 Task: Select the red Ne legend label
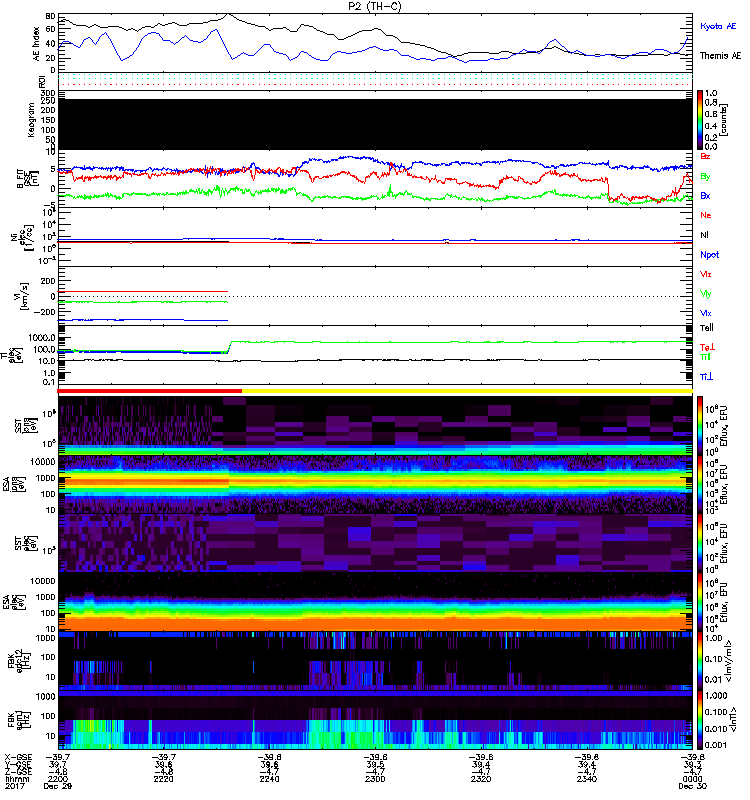706,215
